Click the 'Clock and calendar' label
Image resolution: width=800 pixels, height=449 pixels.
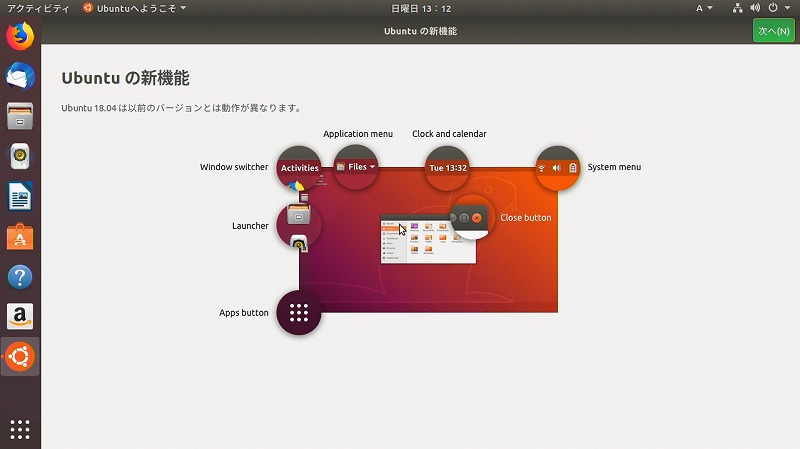[x=449, y=134]
